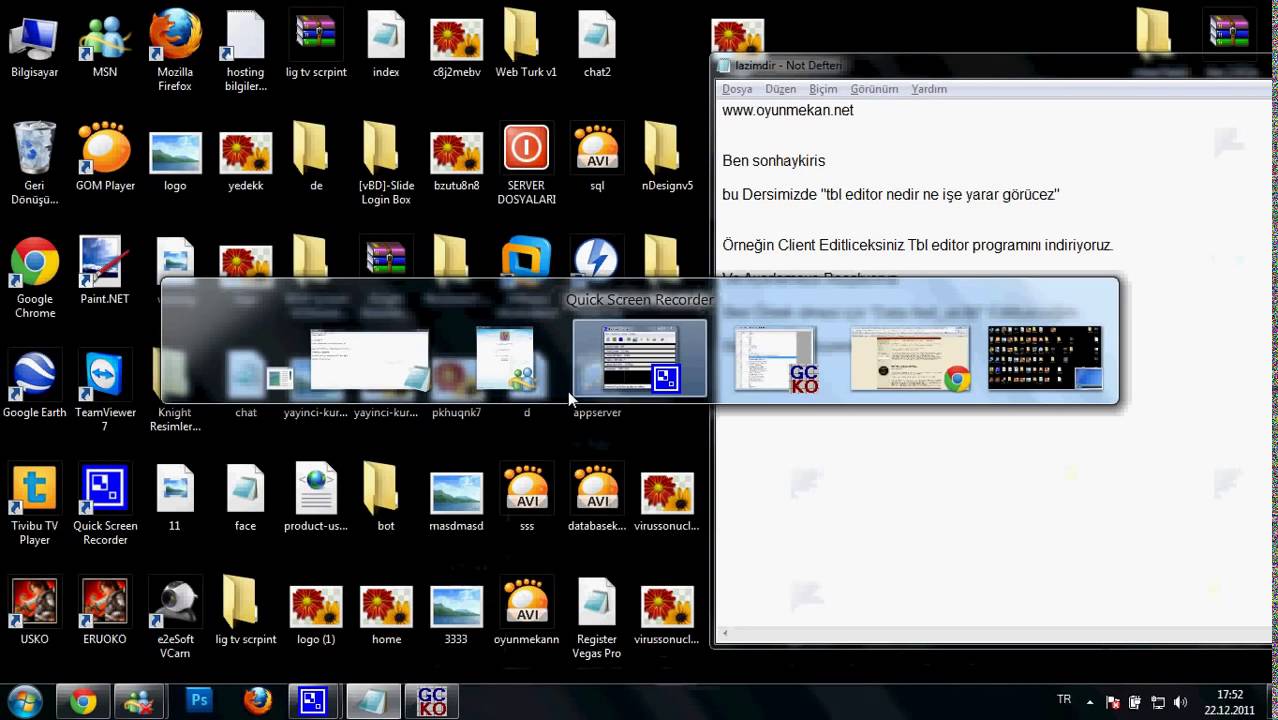The image size is (1278, 720).
Task: Select the file named 11 on desktop
Action: coord(175,497)
